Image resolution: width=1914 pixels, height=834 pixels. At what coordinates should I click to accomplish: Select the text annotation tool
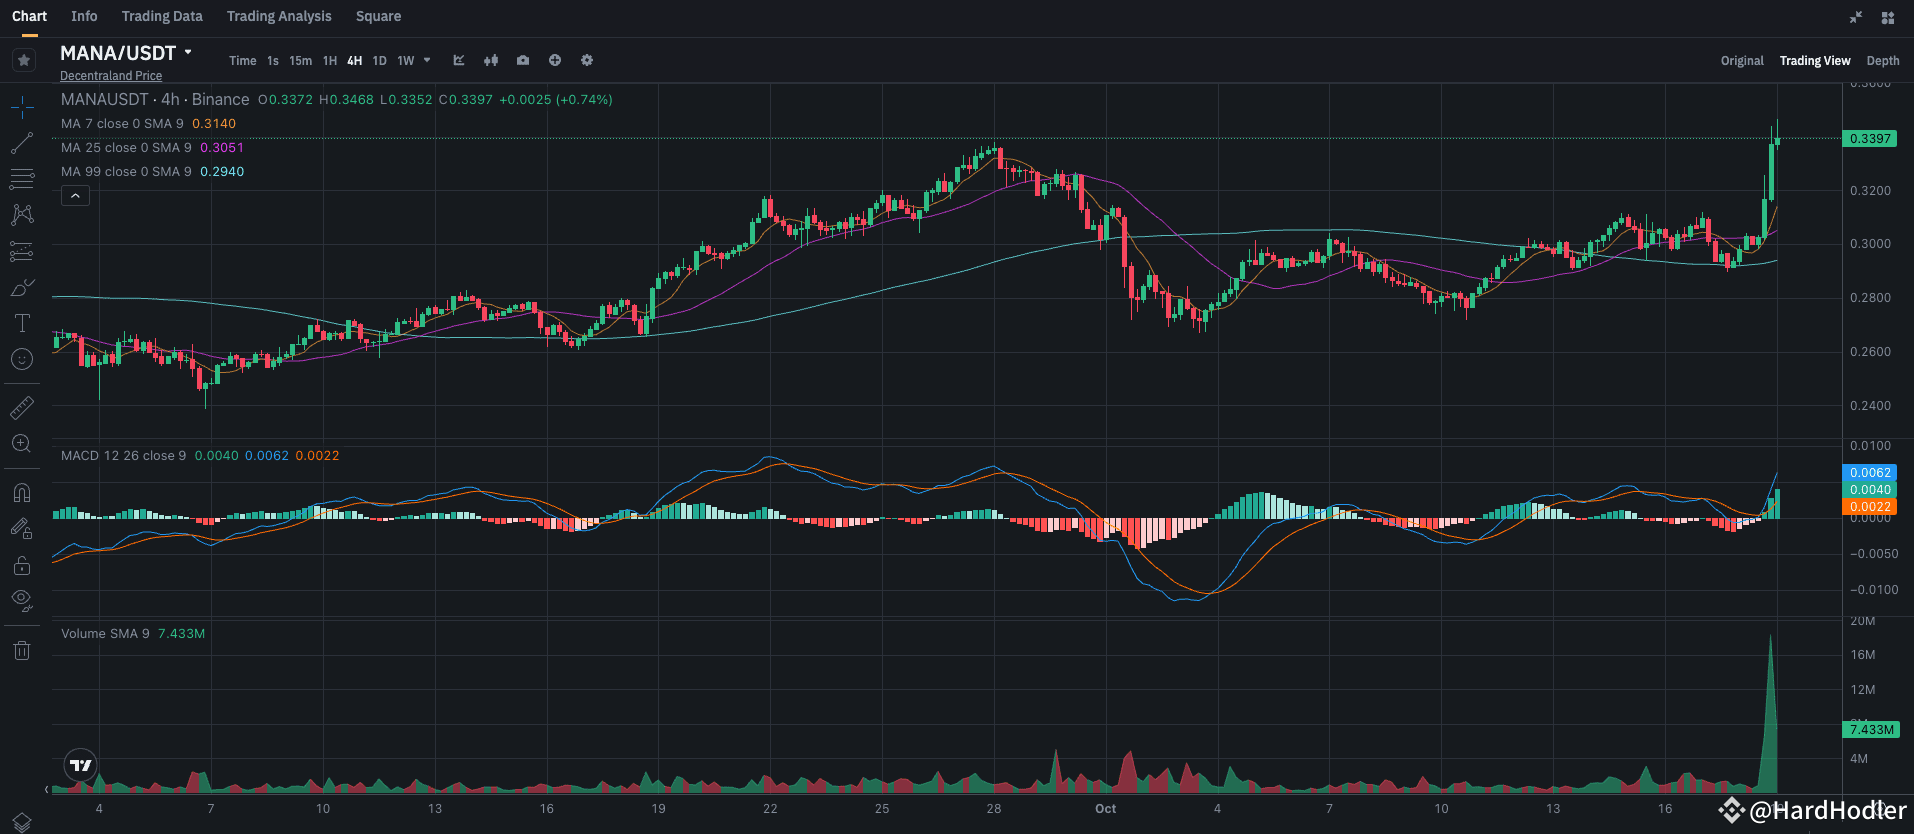pyautogui.click(x=22, y=323)
